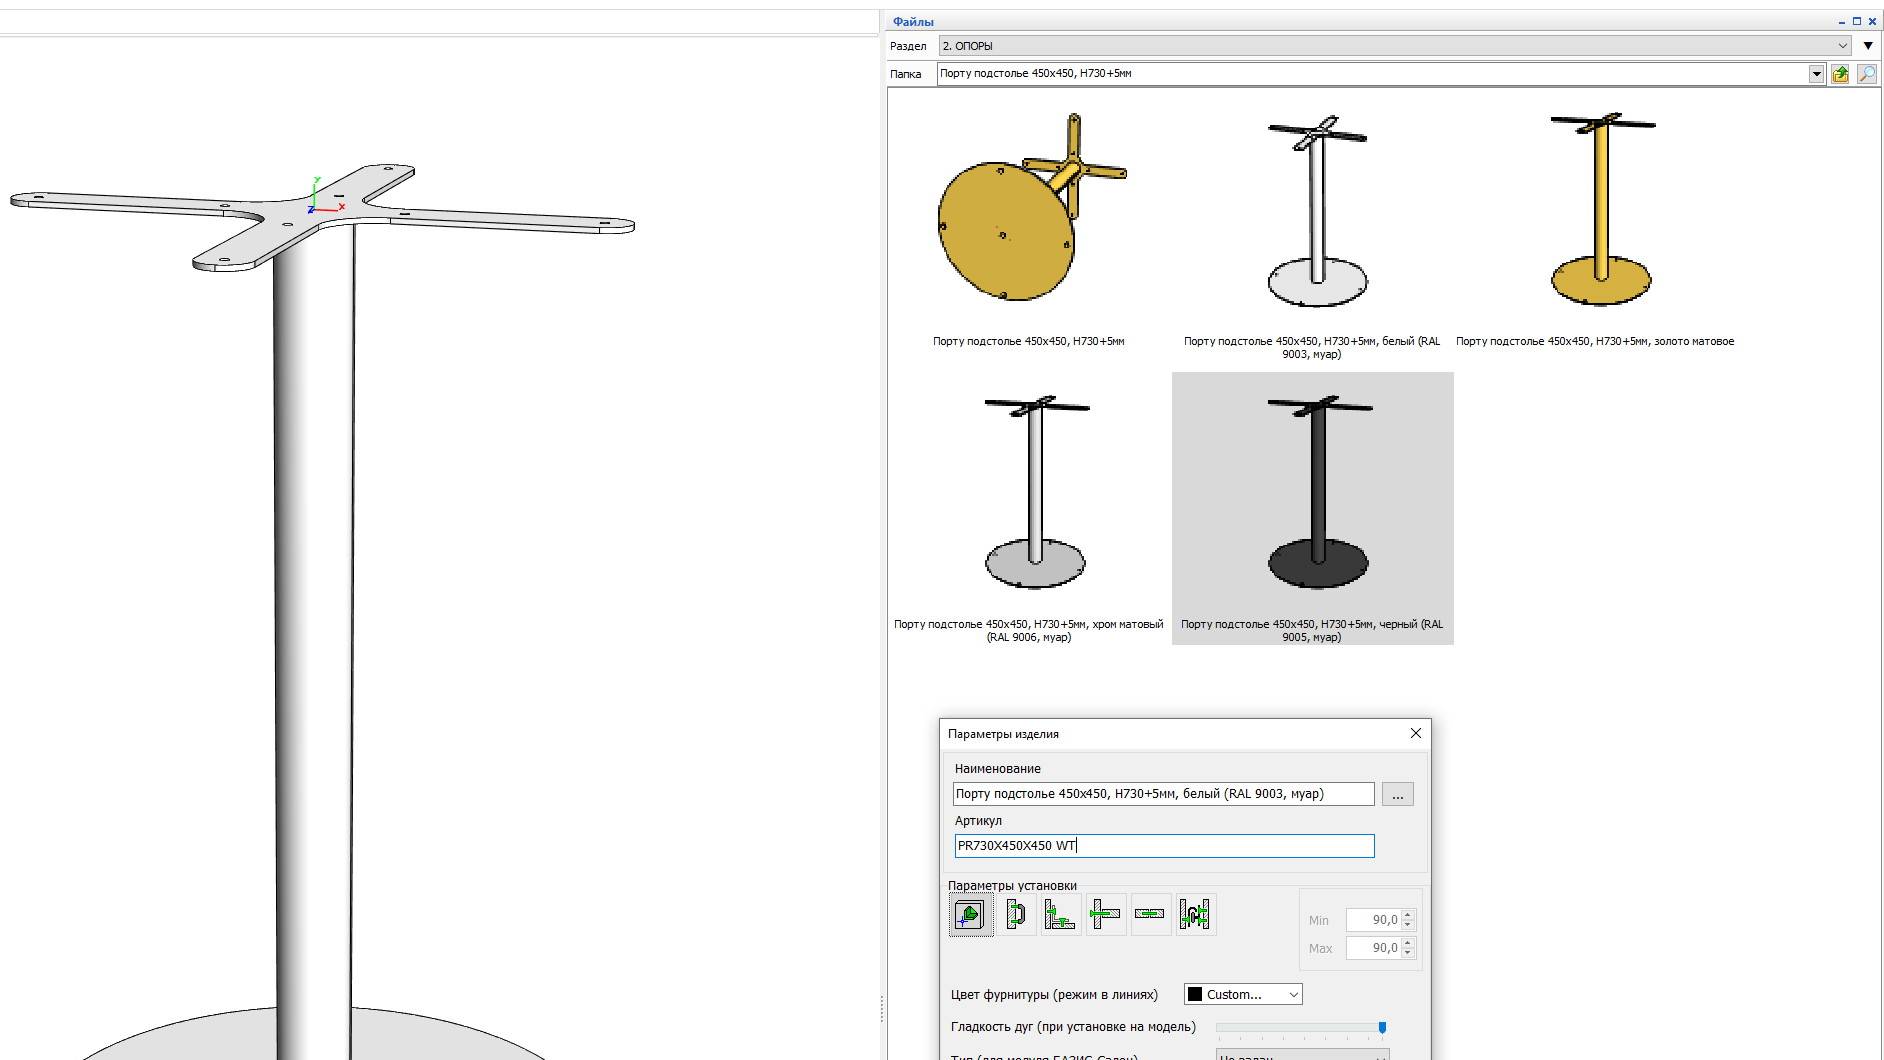Select the between-panels hinge installation icon
The height and width of the screenshot is (1060, 1884).
tap(1195, 915)
